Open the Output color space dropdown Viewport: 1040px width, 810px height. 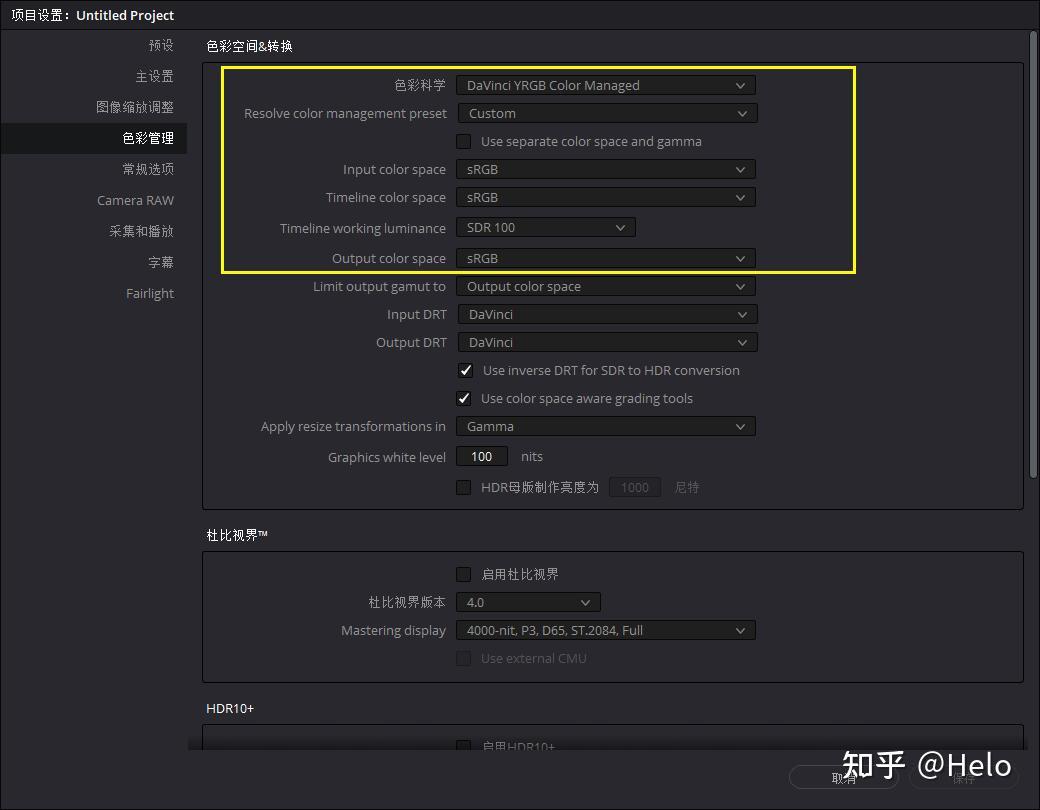click(x=605, y=258)
